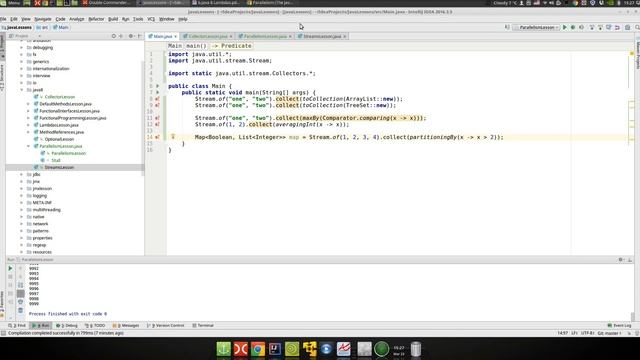Open the Run panel settings gear

(x=620, y=260)
